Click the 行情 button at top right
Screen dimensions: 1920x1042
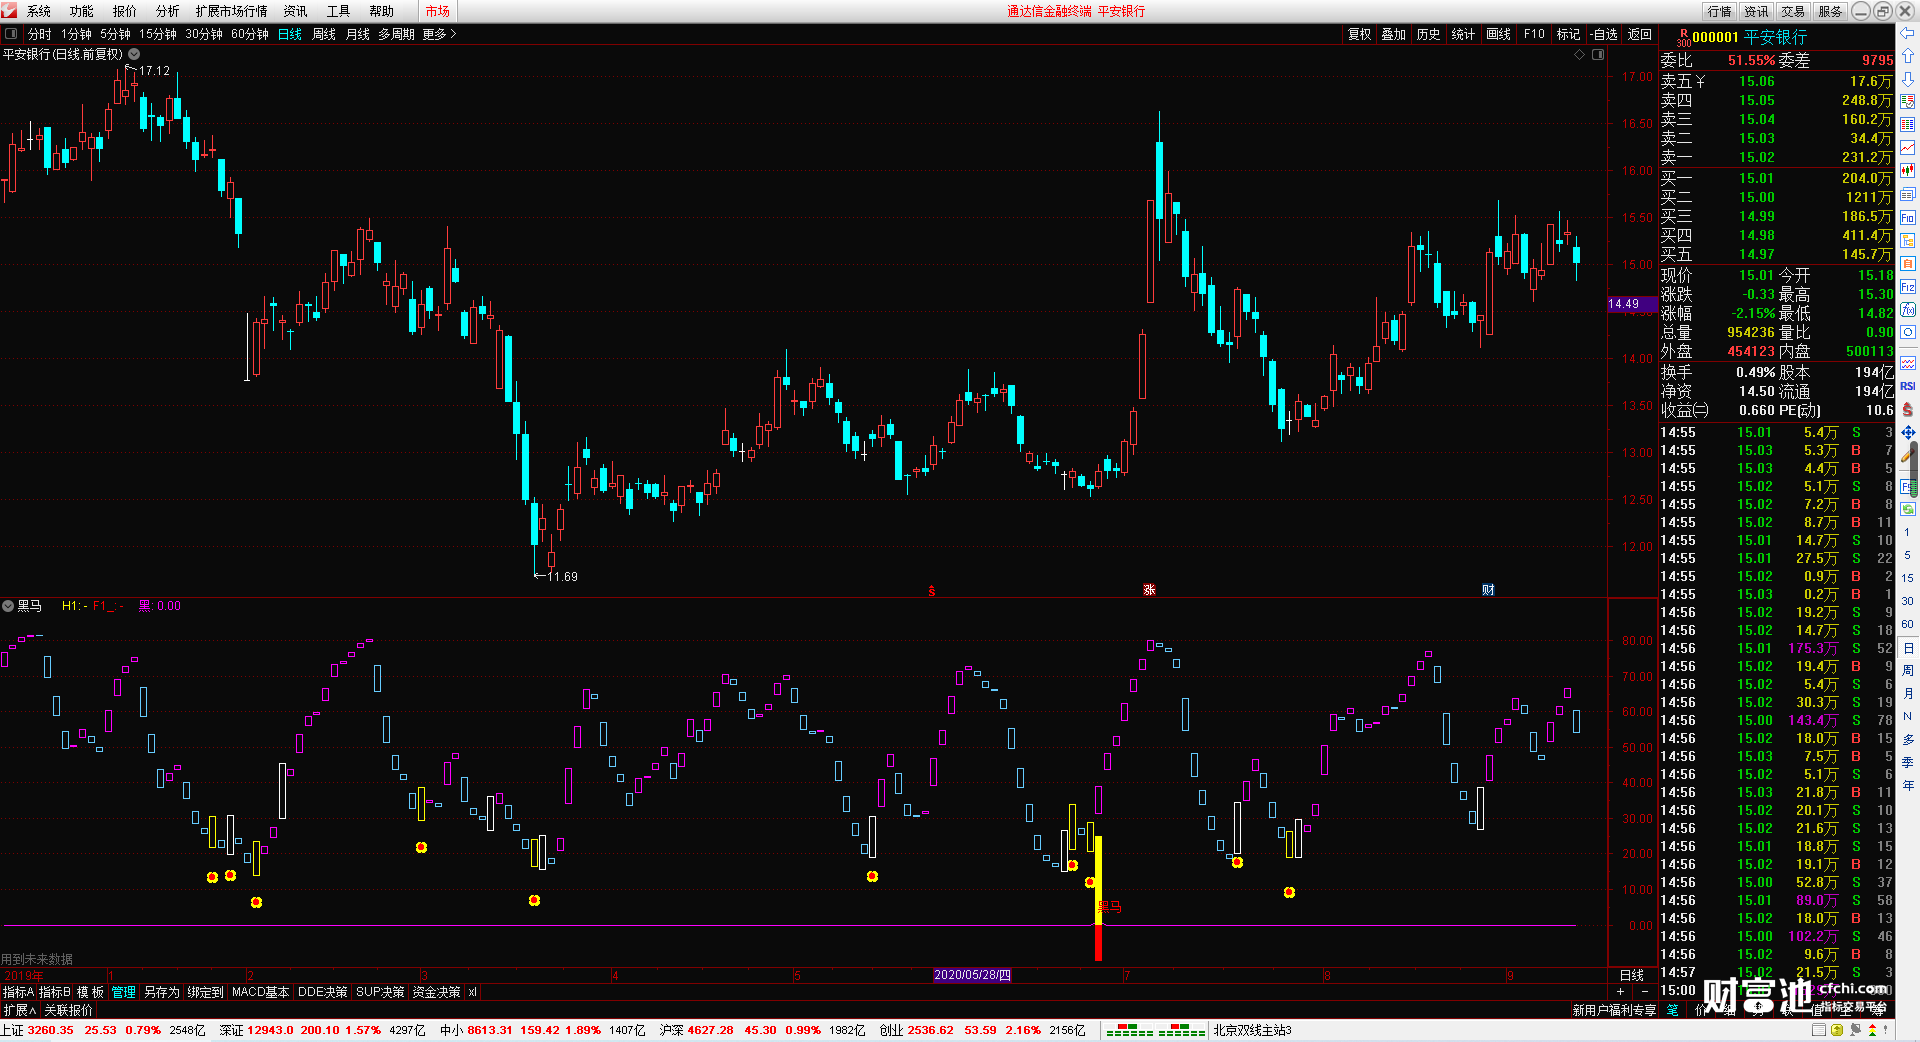point(1720,11)
